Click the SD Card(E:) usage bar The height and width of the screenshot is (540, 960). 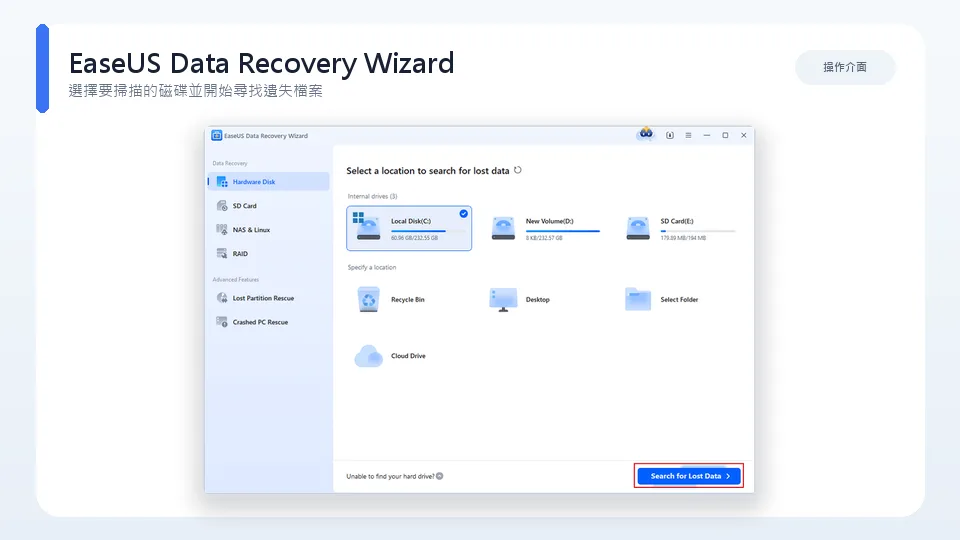[x=698, y=231]
